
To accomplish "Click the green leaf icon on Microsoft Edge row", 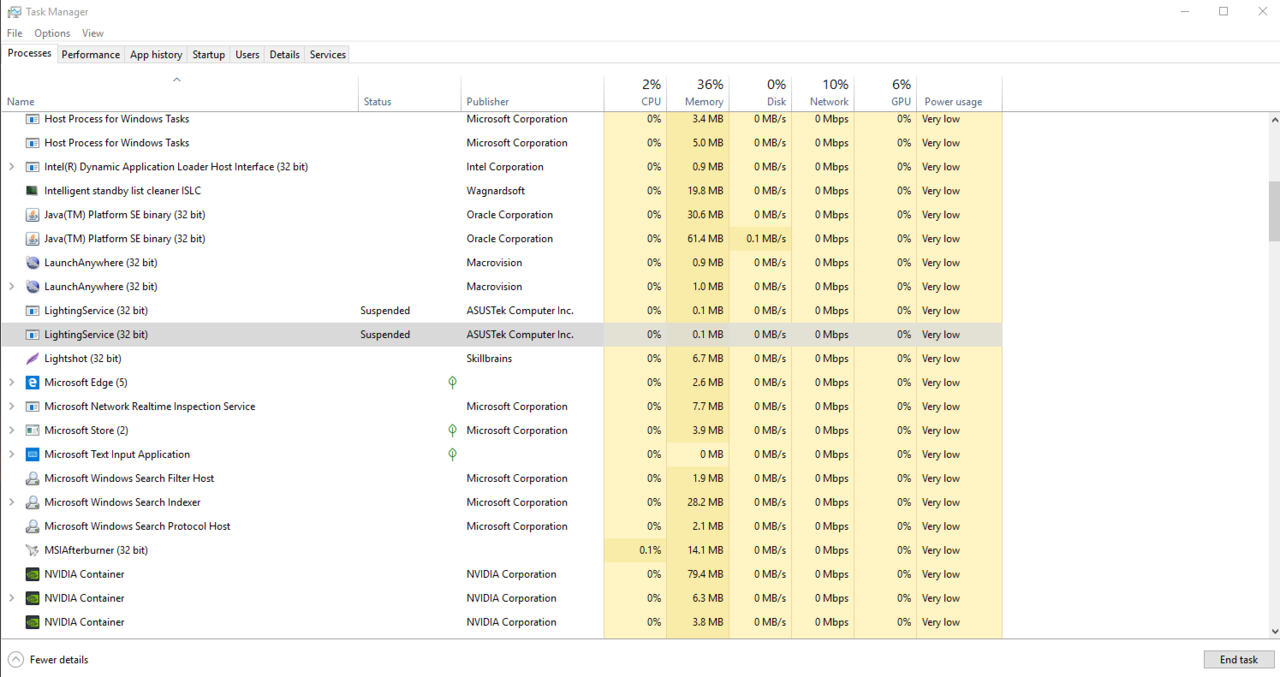I will [x=452, y=383].
